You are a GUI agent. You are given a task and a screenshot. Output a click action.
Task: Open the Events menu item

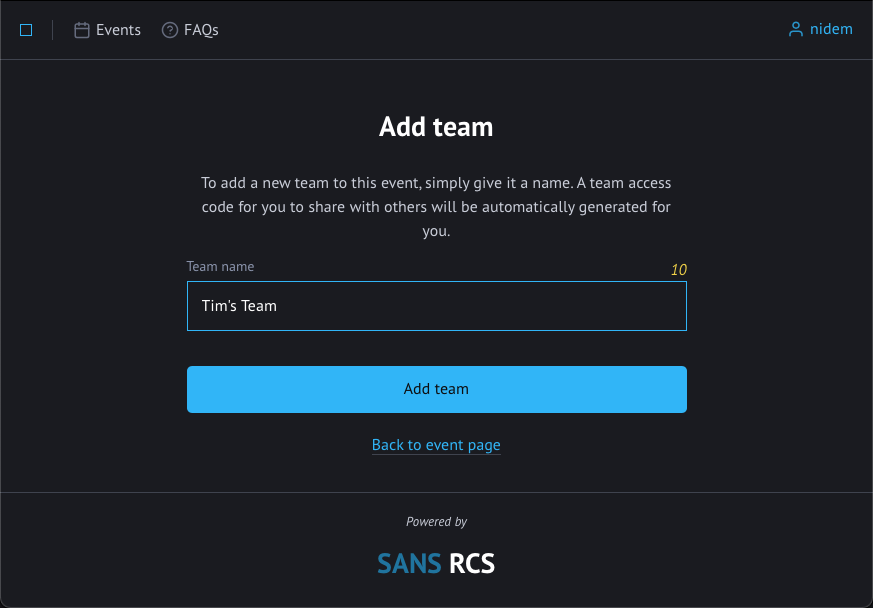pos(118,30)
